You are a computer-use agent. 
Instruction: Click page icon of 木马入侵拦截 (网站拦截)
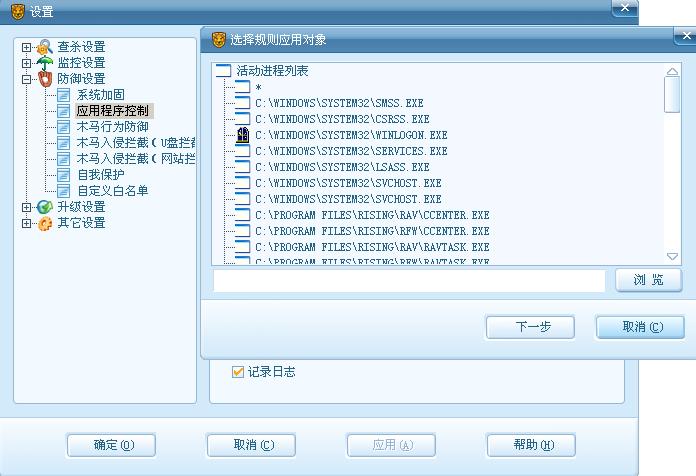(63, 159)
